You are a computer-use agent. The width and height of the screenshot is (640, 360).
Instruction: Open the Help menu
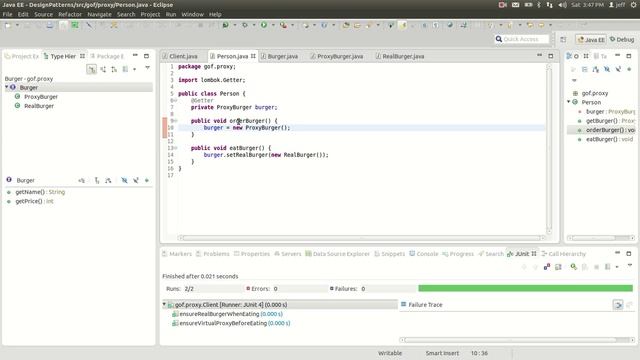tap(215, 14)
